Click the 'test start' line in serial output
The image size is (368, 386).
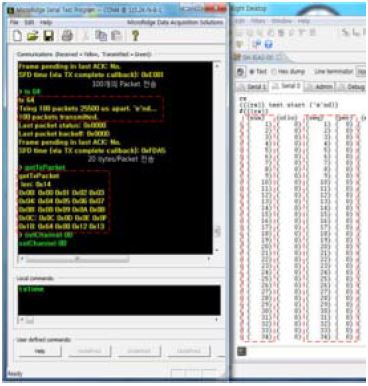tap(289, 105)
